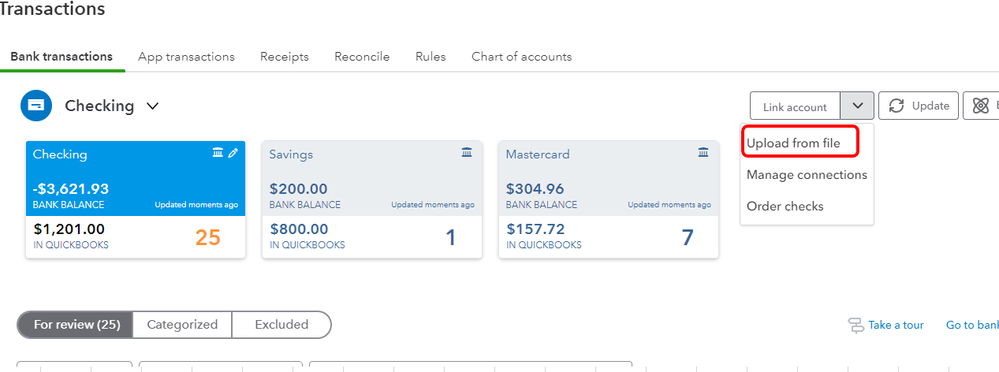Click the bank icon on Checking card

point(218,153)
